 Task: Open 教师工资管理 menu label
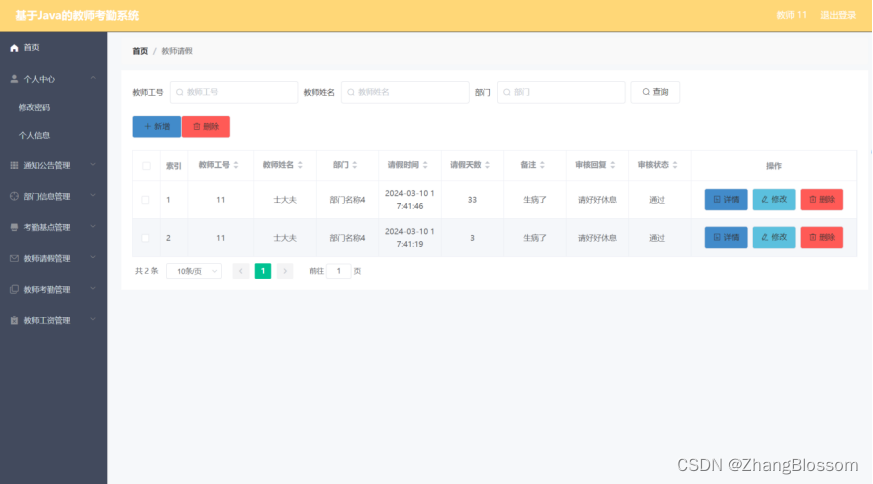pos(47,320)
